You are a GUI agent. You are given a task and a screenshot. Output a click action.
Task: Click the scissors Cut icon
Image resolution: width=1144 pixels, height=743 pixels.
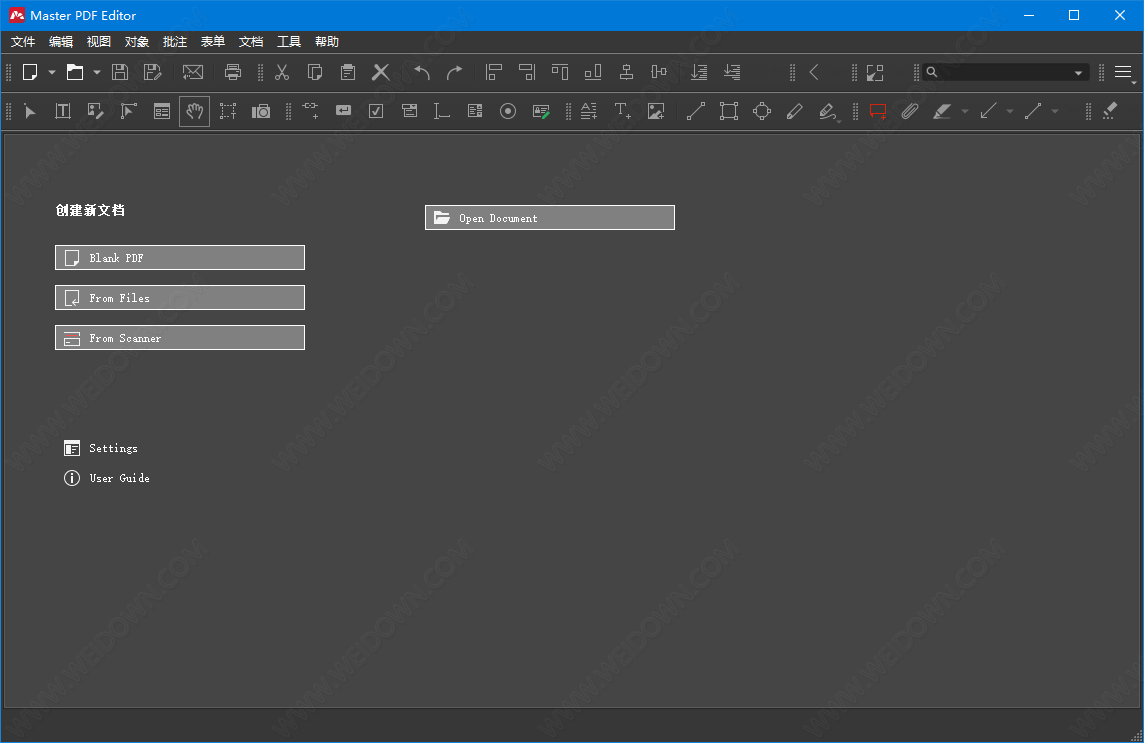coord(282,72)
